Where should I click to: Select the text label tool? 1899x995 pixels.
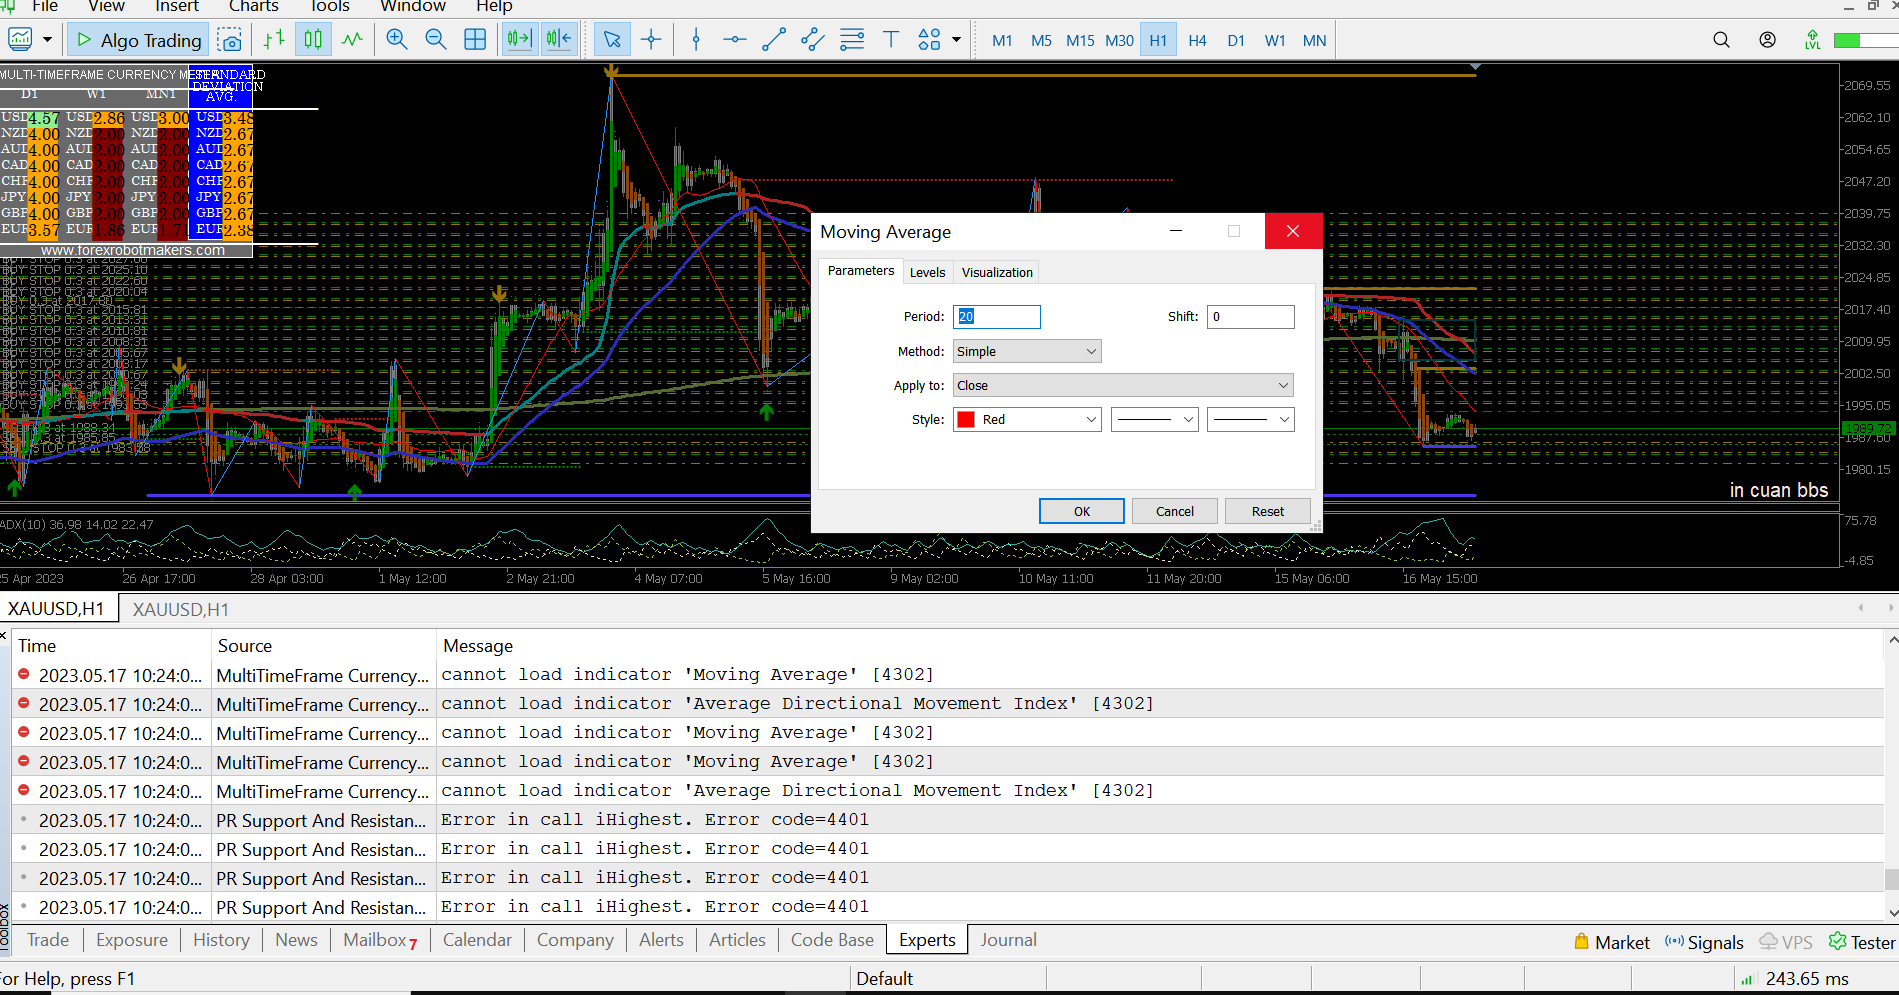point(890,40)
